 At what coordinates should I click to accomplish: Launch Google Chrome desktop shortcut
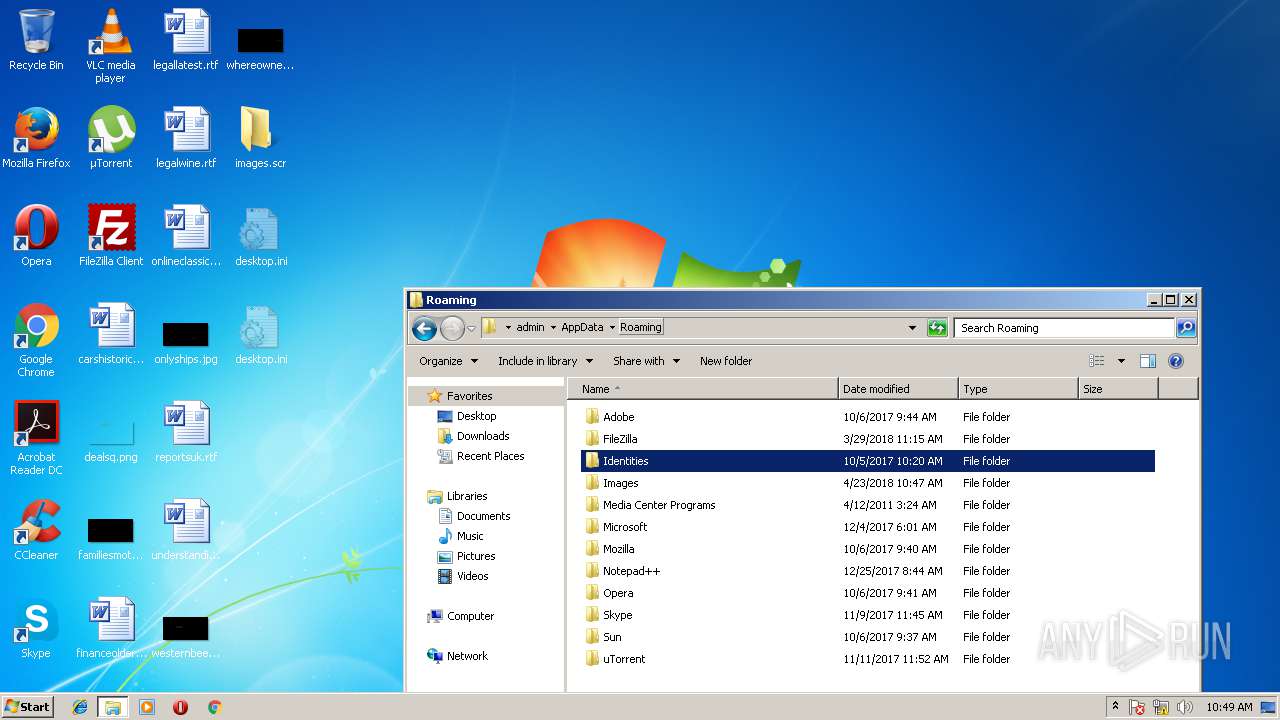pyautogui.click(x=36, y=341)
